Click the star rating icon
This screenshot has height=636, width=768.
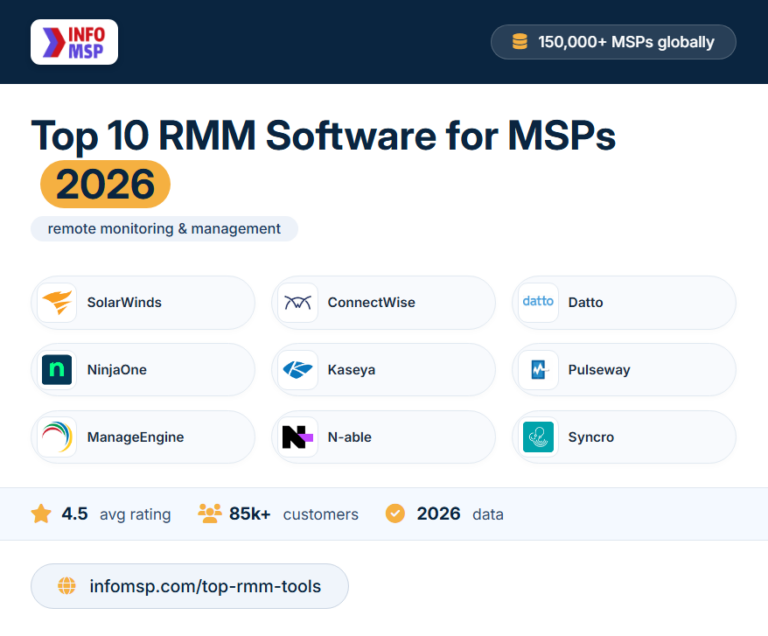pos(41,514)
